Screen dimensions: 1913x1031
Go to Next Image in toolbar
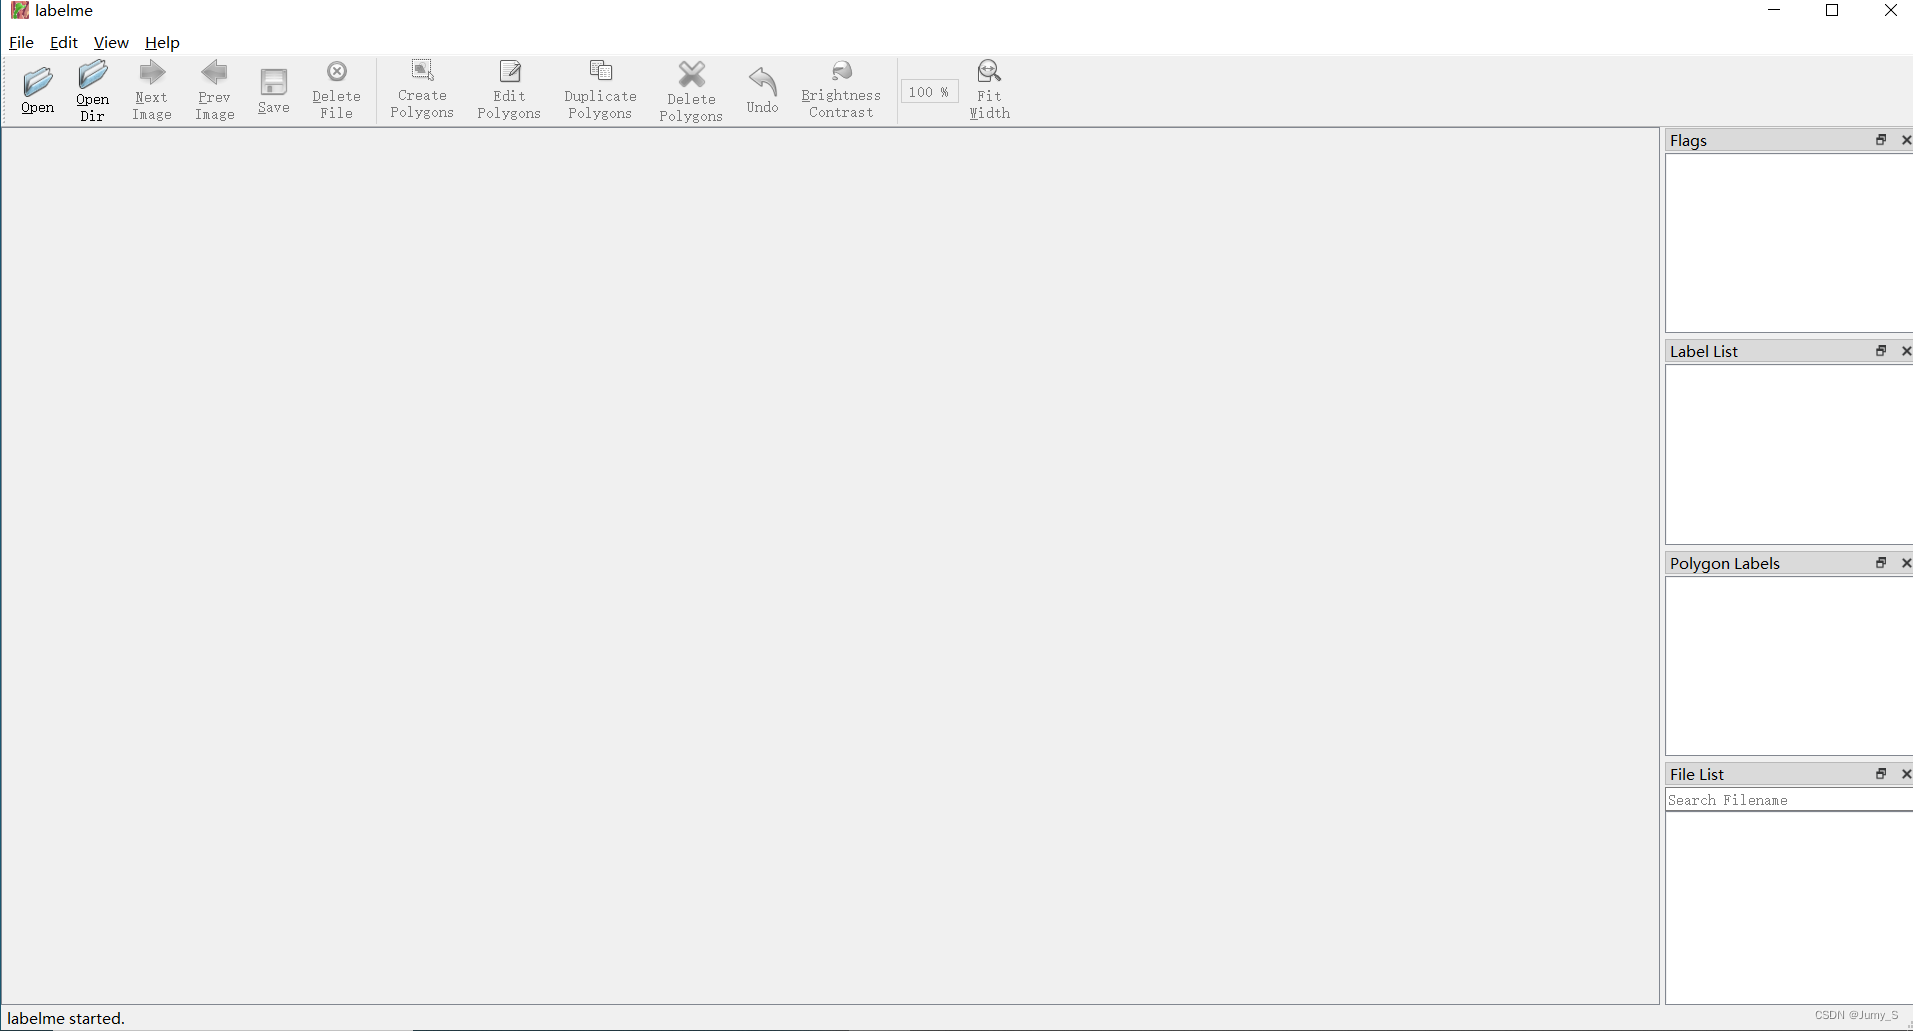click(152, 90)
